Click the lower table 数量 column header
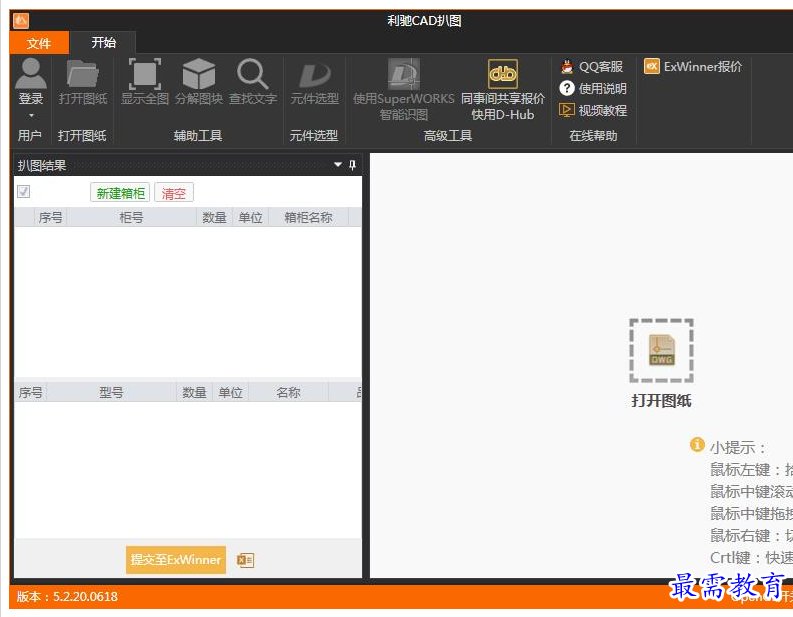This screenshot has height=617, width=793. coord(194,392)
